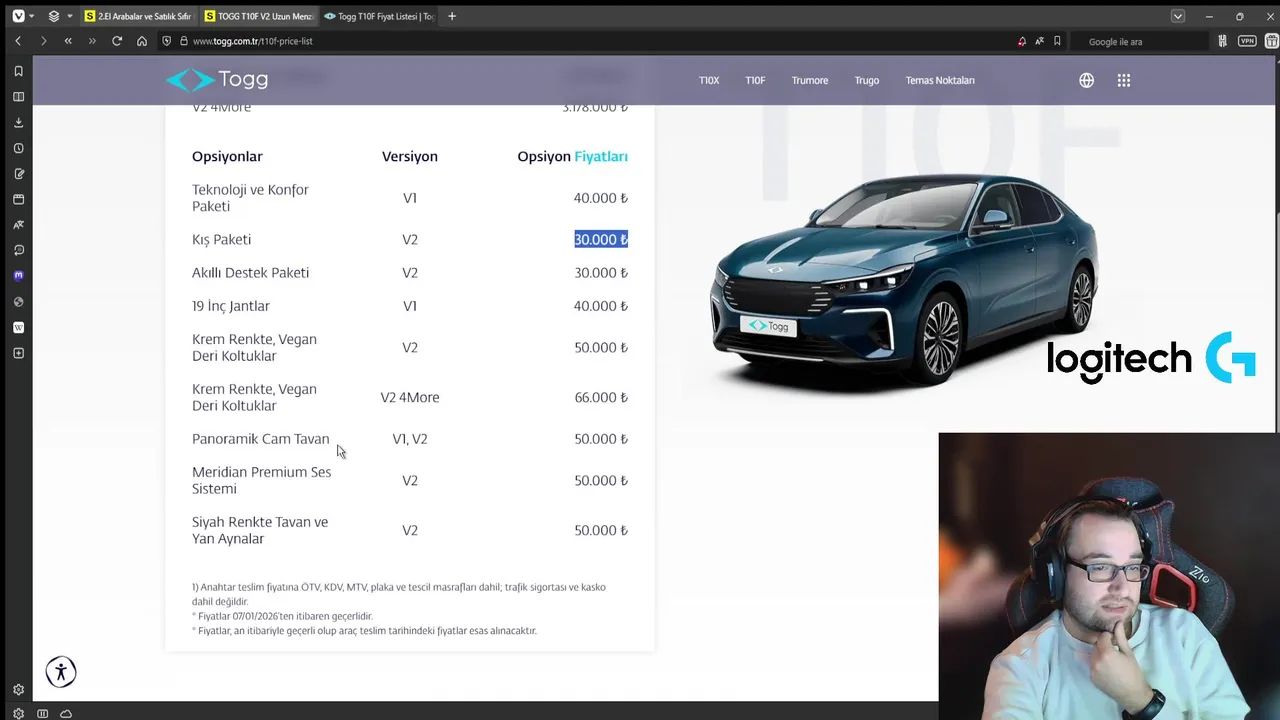1280x720 pixels.
Task: Change language with globe icon
Action: (x=1086, y=80)
